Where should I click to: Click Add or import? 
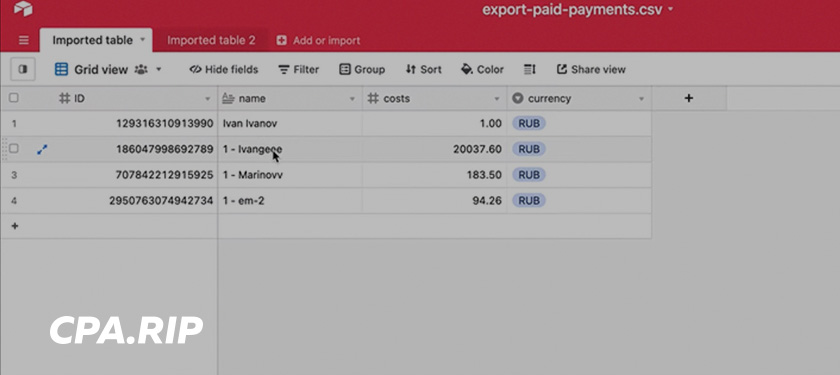coord(318,40)
